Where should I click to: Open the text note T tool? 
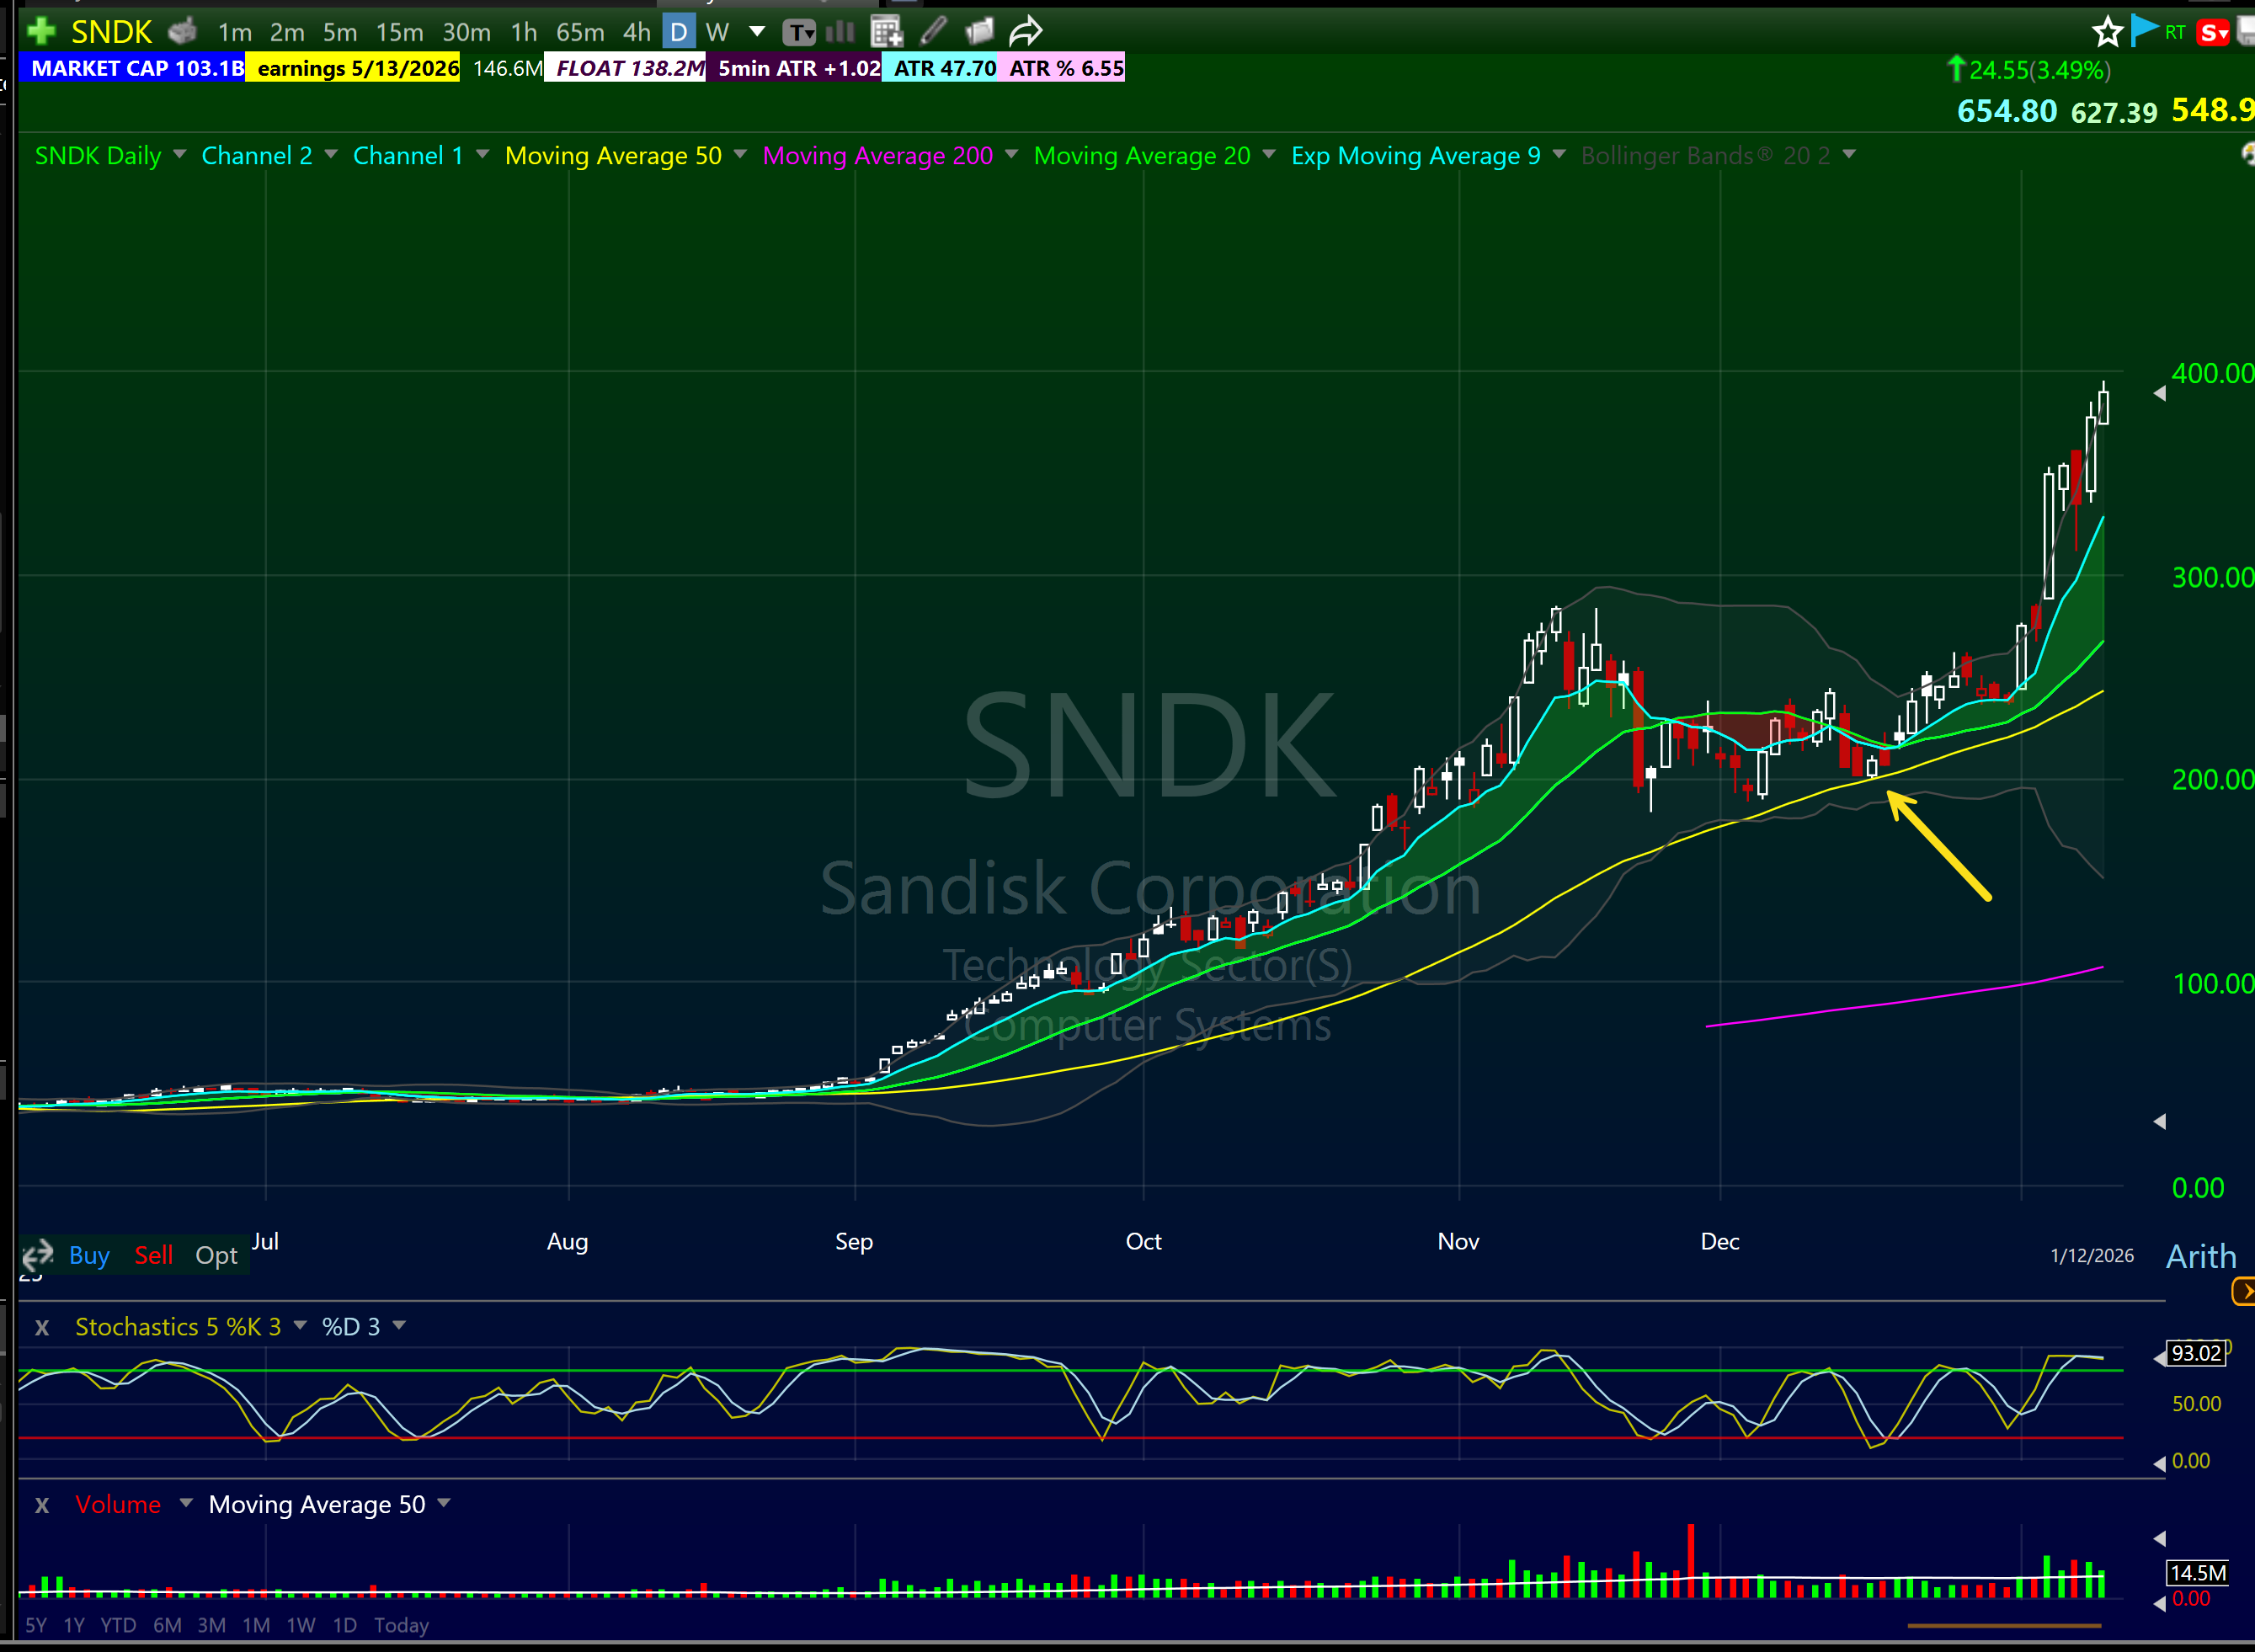(x=798, y=32)
